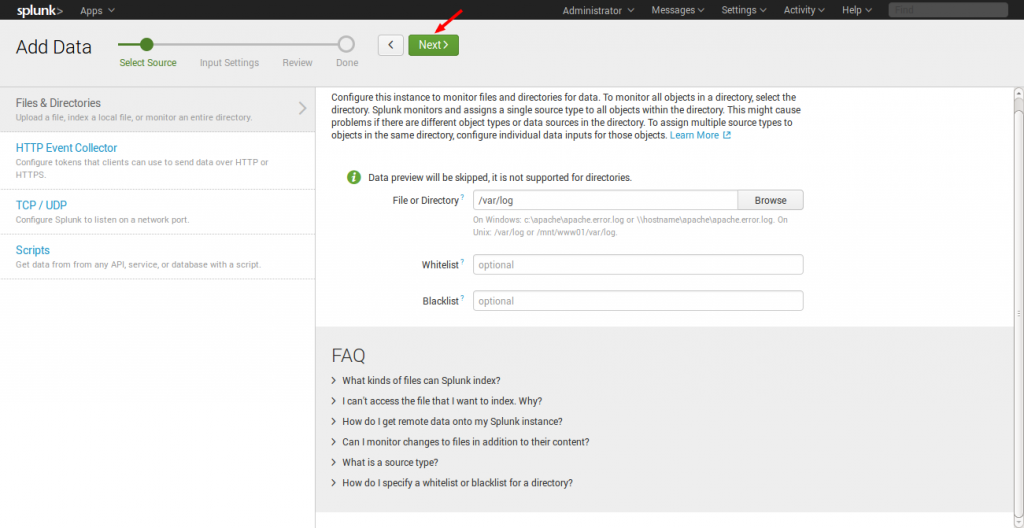Expand 'How do I get remote data' FAQ

452,421
